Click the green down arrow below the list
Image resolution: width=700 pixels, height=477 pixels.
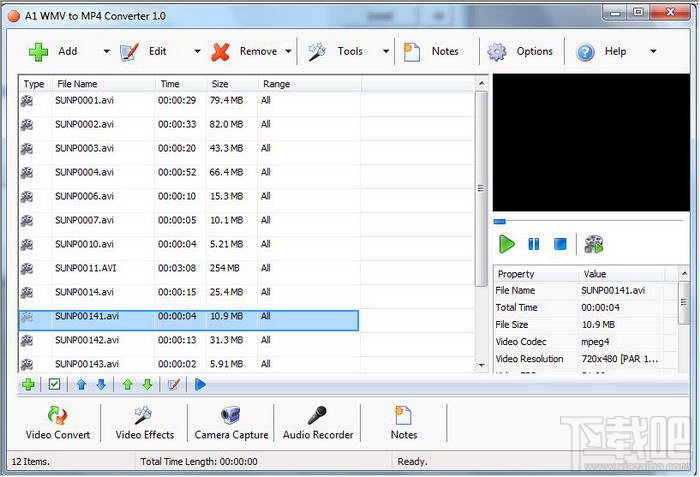tap(147, 385)
